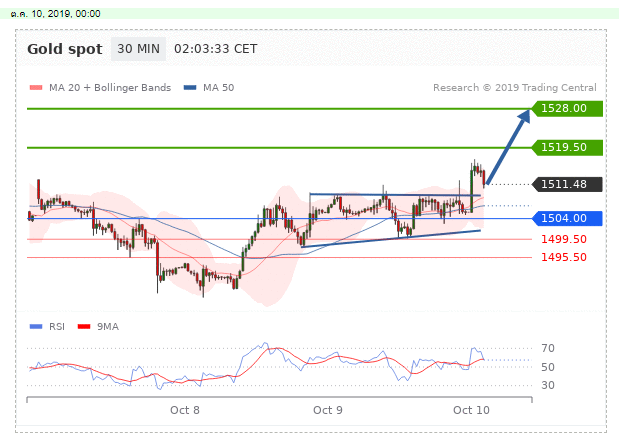
Task: Click the 30 MIN timeframe badge
Action: (x=138, y=49)
